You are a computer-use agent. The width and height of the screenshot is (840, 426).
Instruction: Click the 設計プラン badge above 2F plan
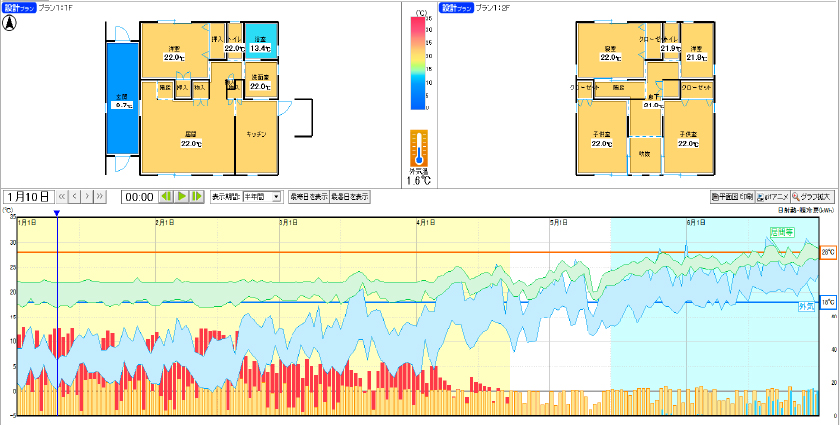click(x=455, y=7)
